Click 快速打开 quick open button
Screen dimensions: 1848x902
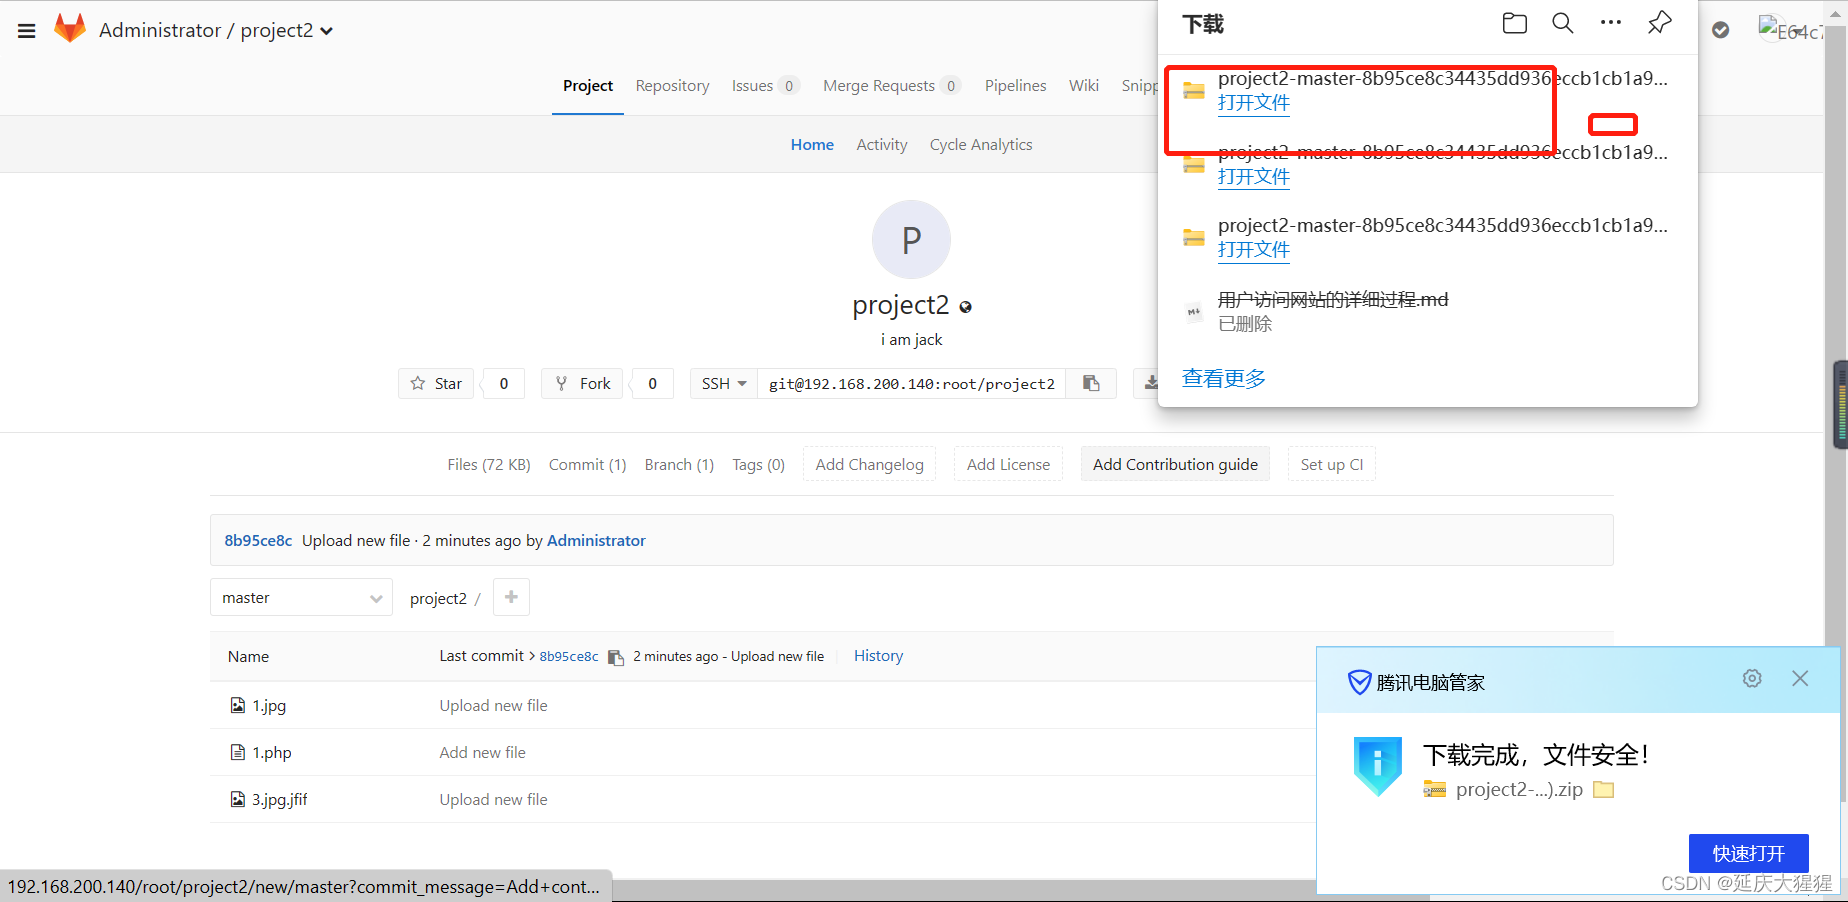point(1748,853)
